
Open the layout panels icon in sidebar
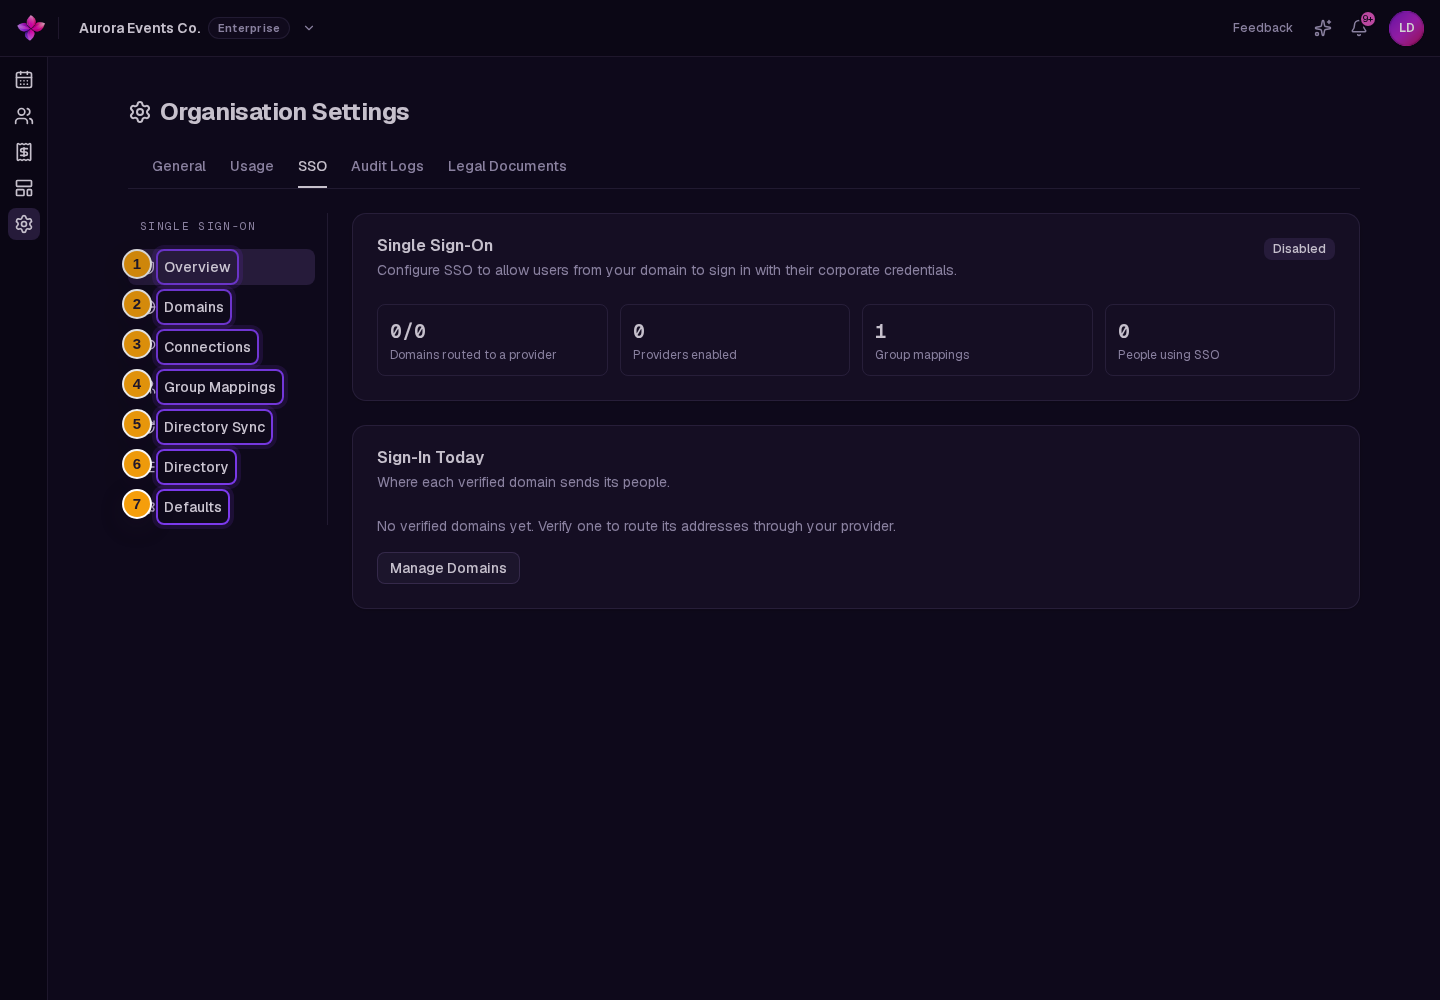point(24,188)
